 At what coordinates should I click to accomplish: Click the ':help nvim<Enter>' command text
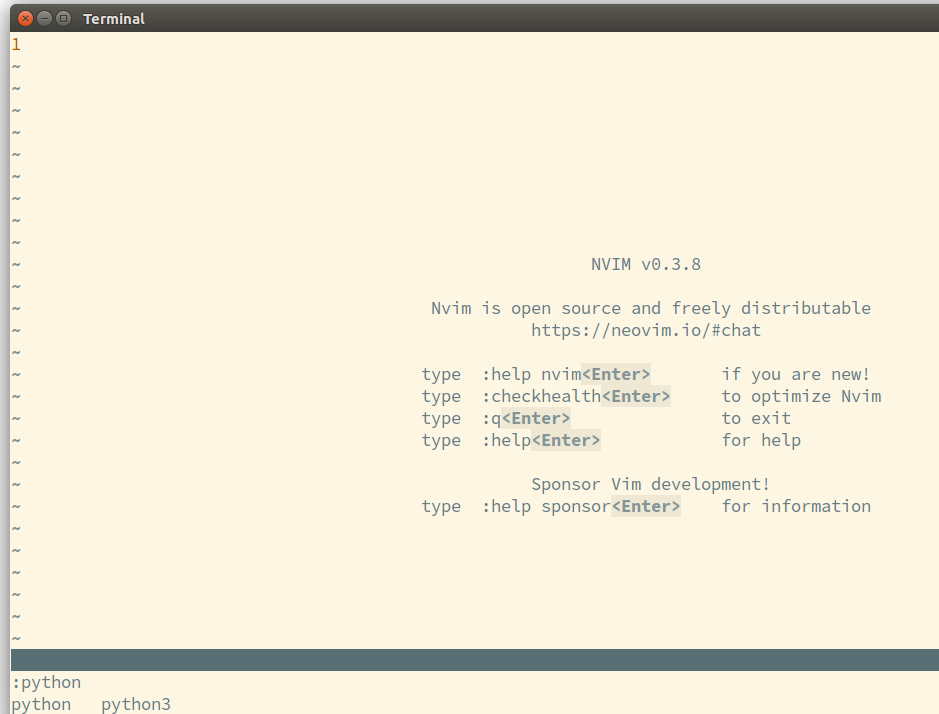566,375
